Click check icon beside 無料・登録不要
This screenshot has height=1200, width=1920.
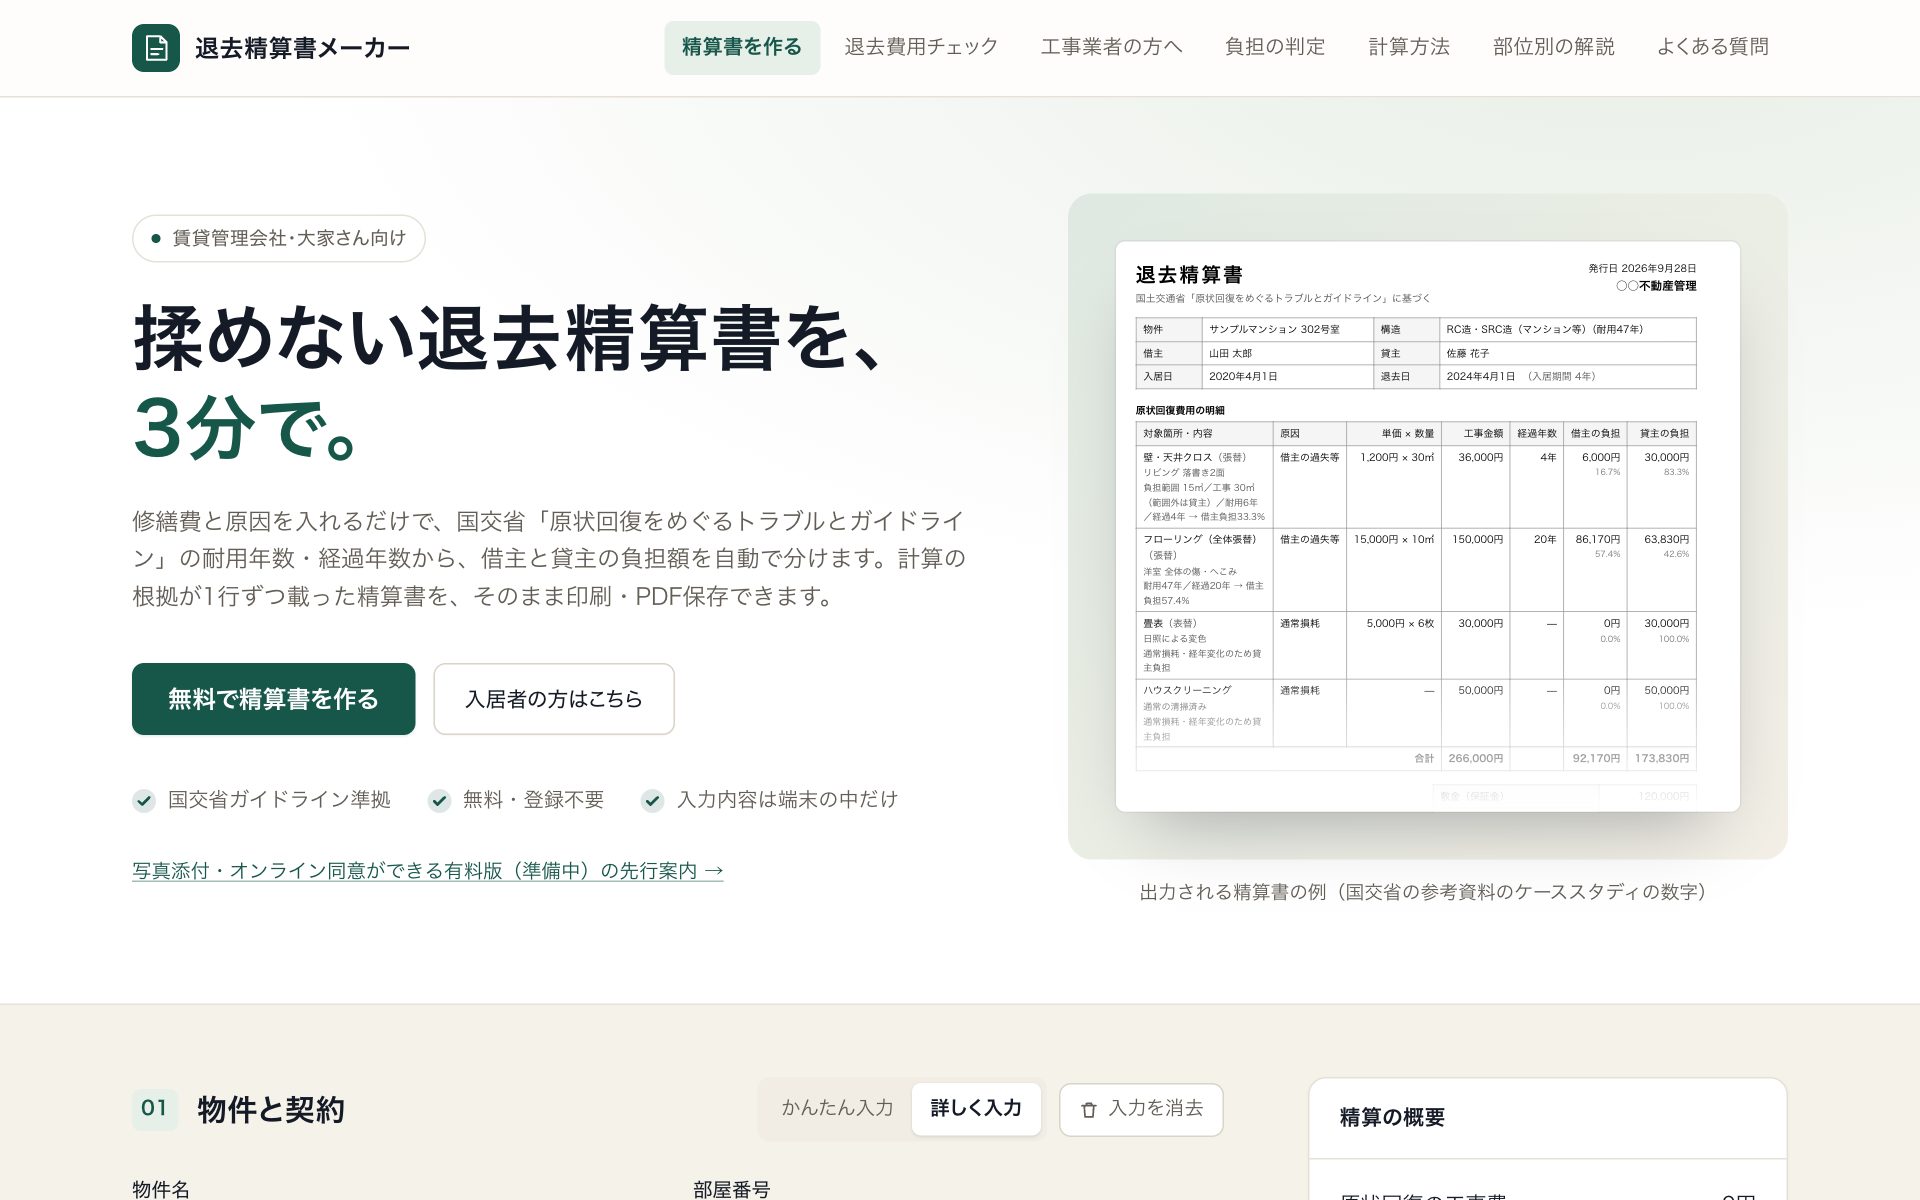pos(439,801)
